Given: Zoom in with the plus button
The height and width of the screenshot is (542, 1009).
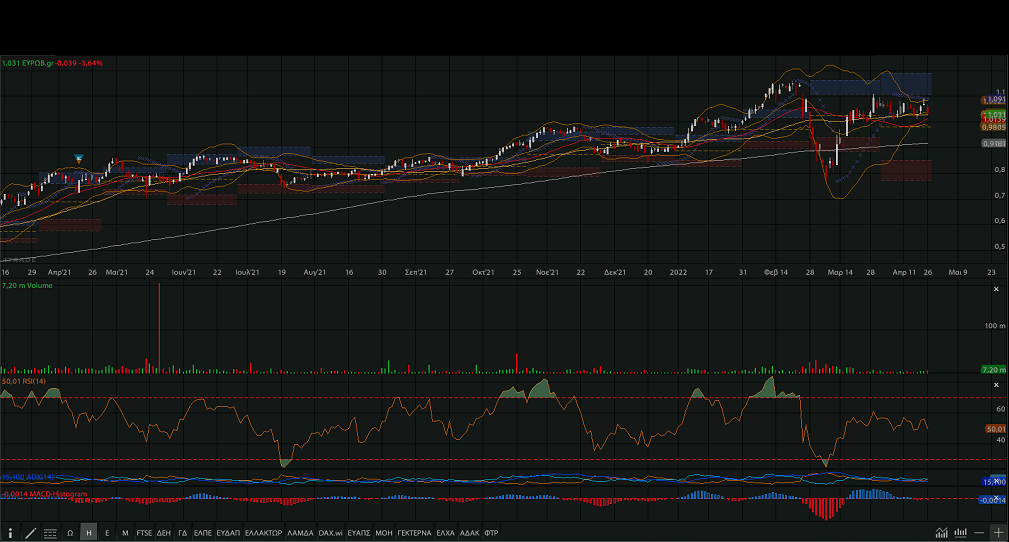Looking at the screenshot, I should click(x=997, y=532).
